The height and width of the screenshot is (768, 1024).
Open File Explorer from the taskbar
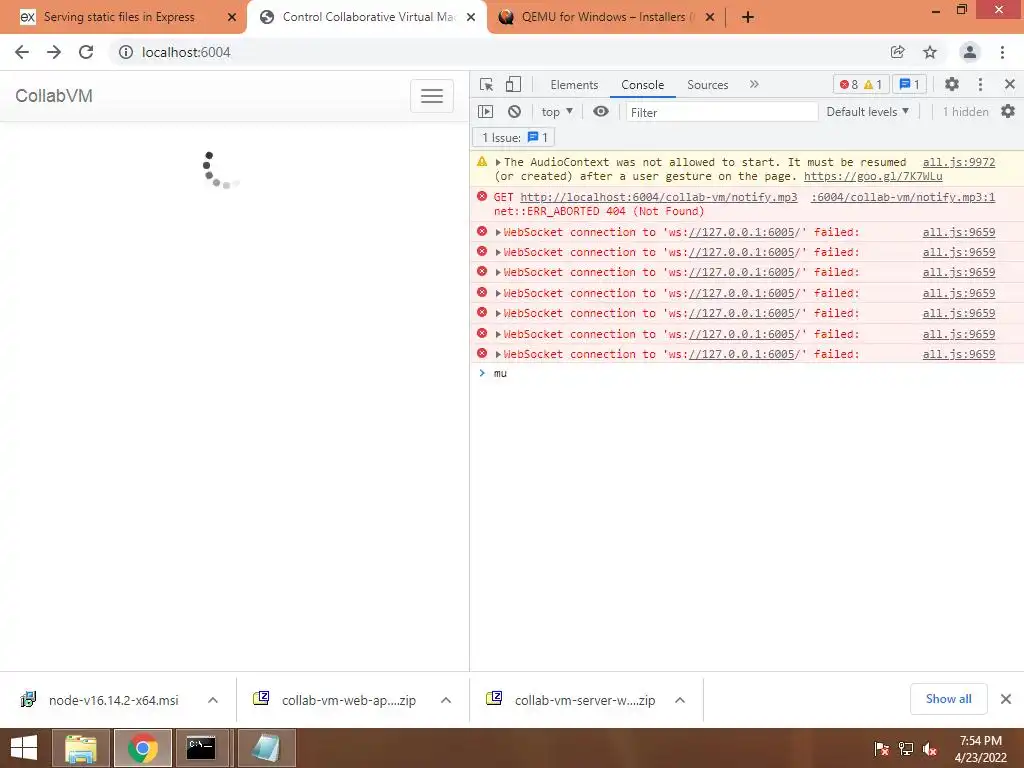click(81, 748)
